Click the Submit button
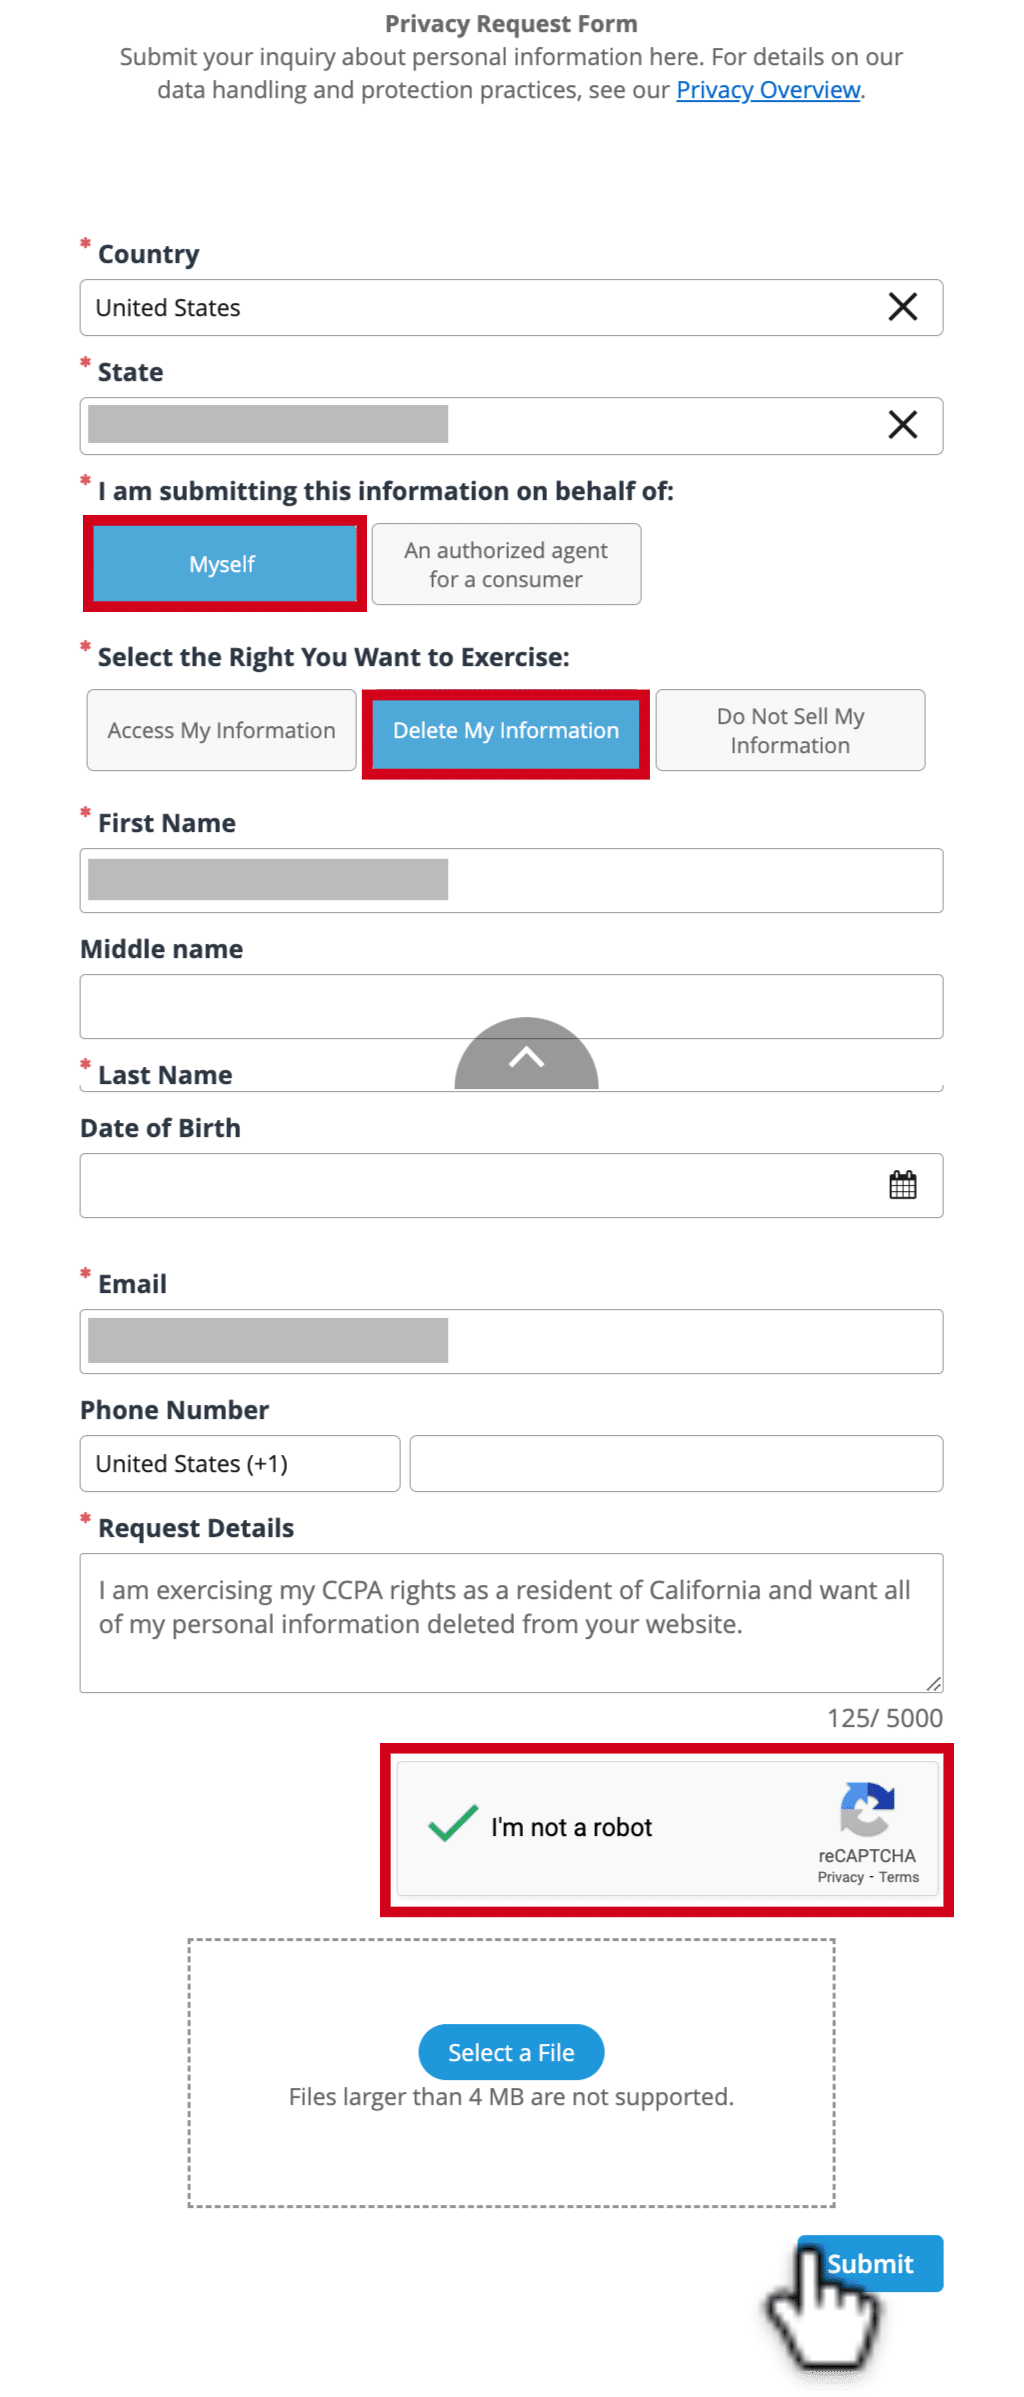 (870, 2263)
